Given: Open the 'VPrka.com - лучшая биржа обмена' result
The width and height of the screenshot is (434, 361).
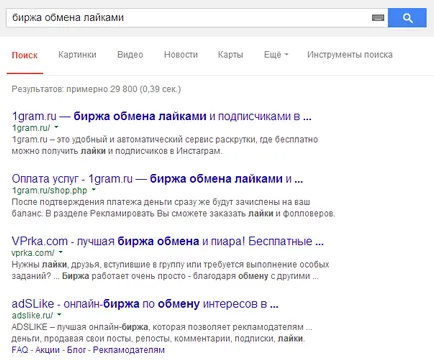Looking at the screenshot, I should (x=168, y=241).
